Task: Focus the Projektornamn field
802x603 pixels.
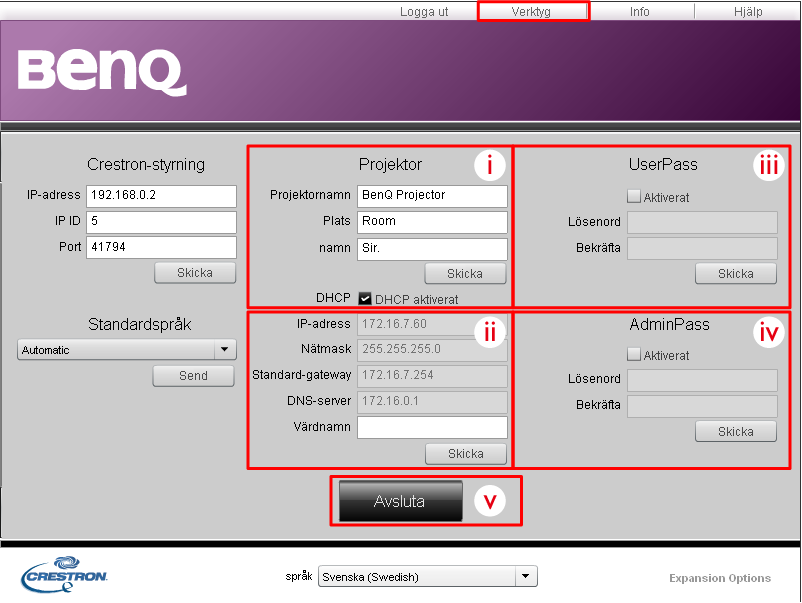Action: click(x=432, y=196)
